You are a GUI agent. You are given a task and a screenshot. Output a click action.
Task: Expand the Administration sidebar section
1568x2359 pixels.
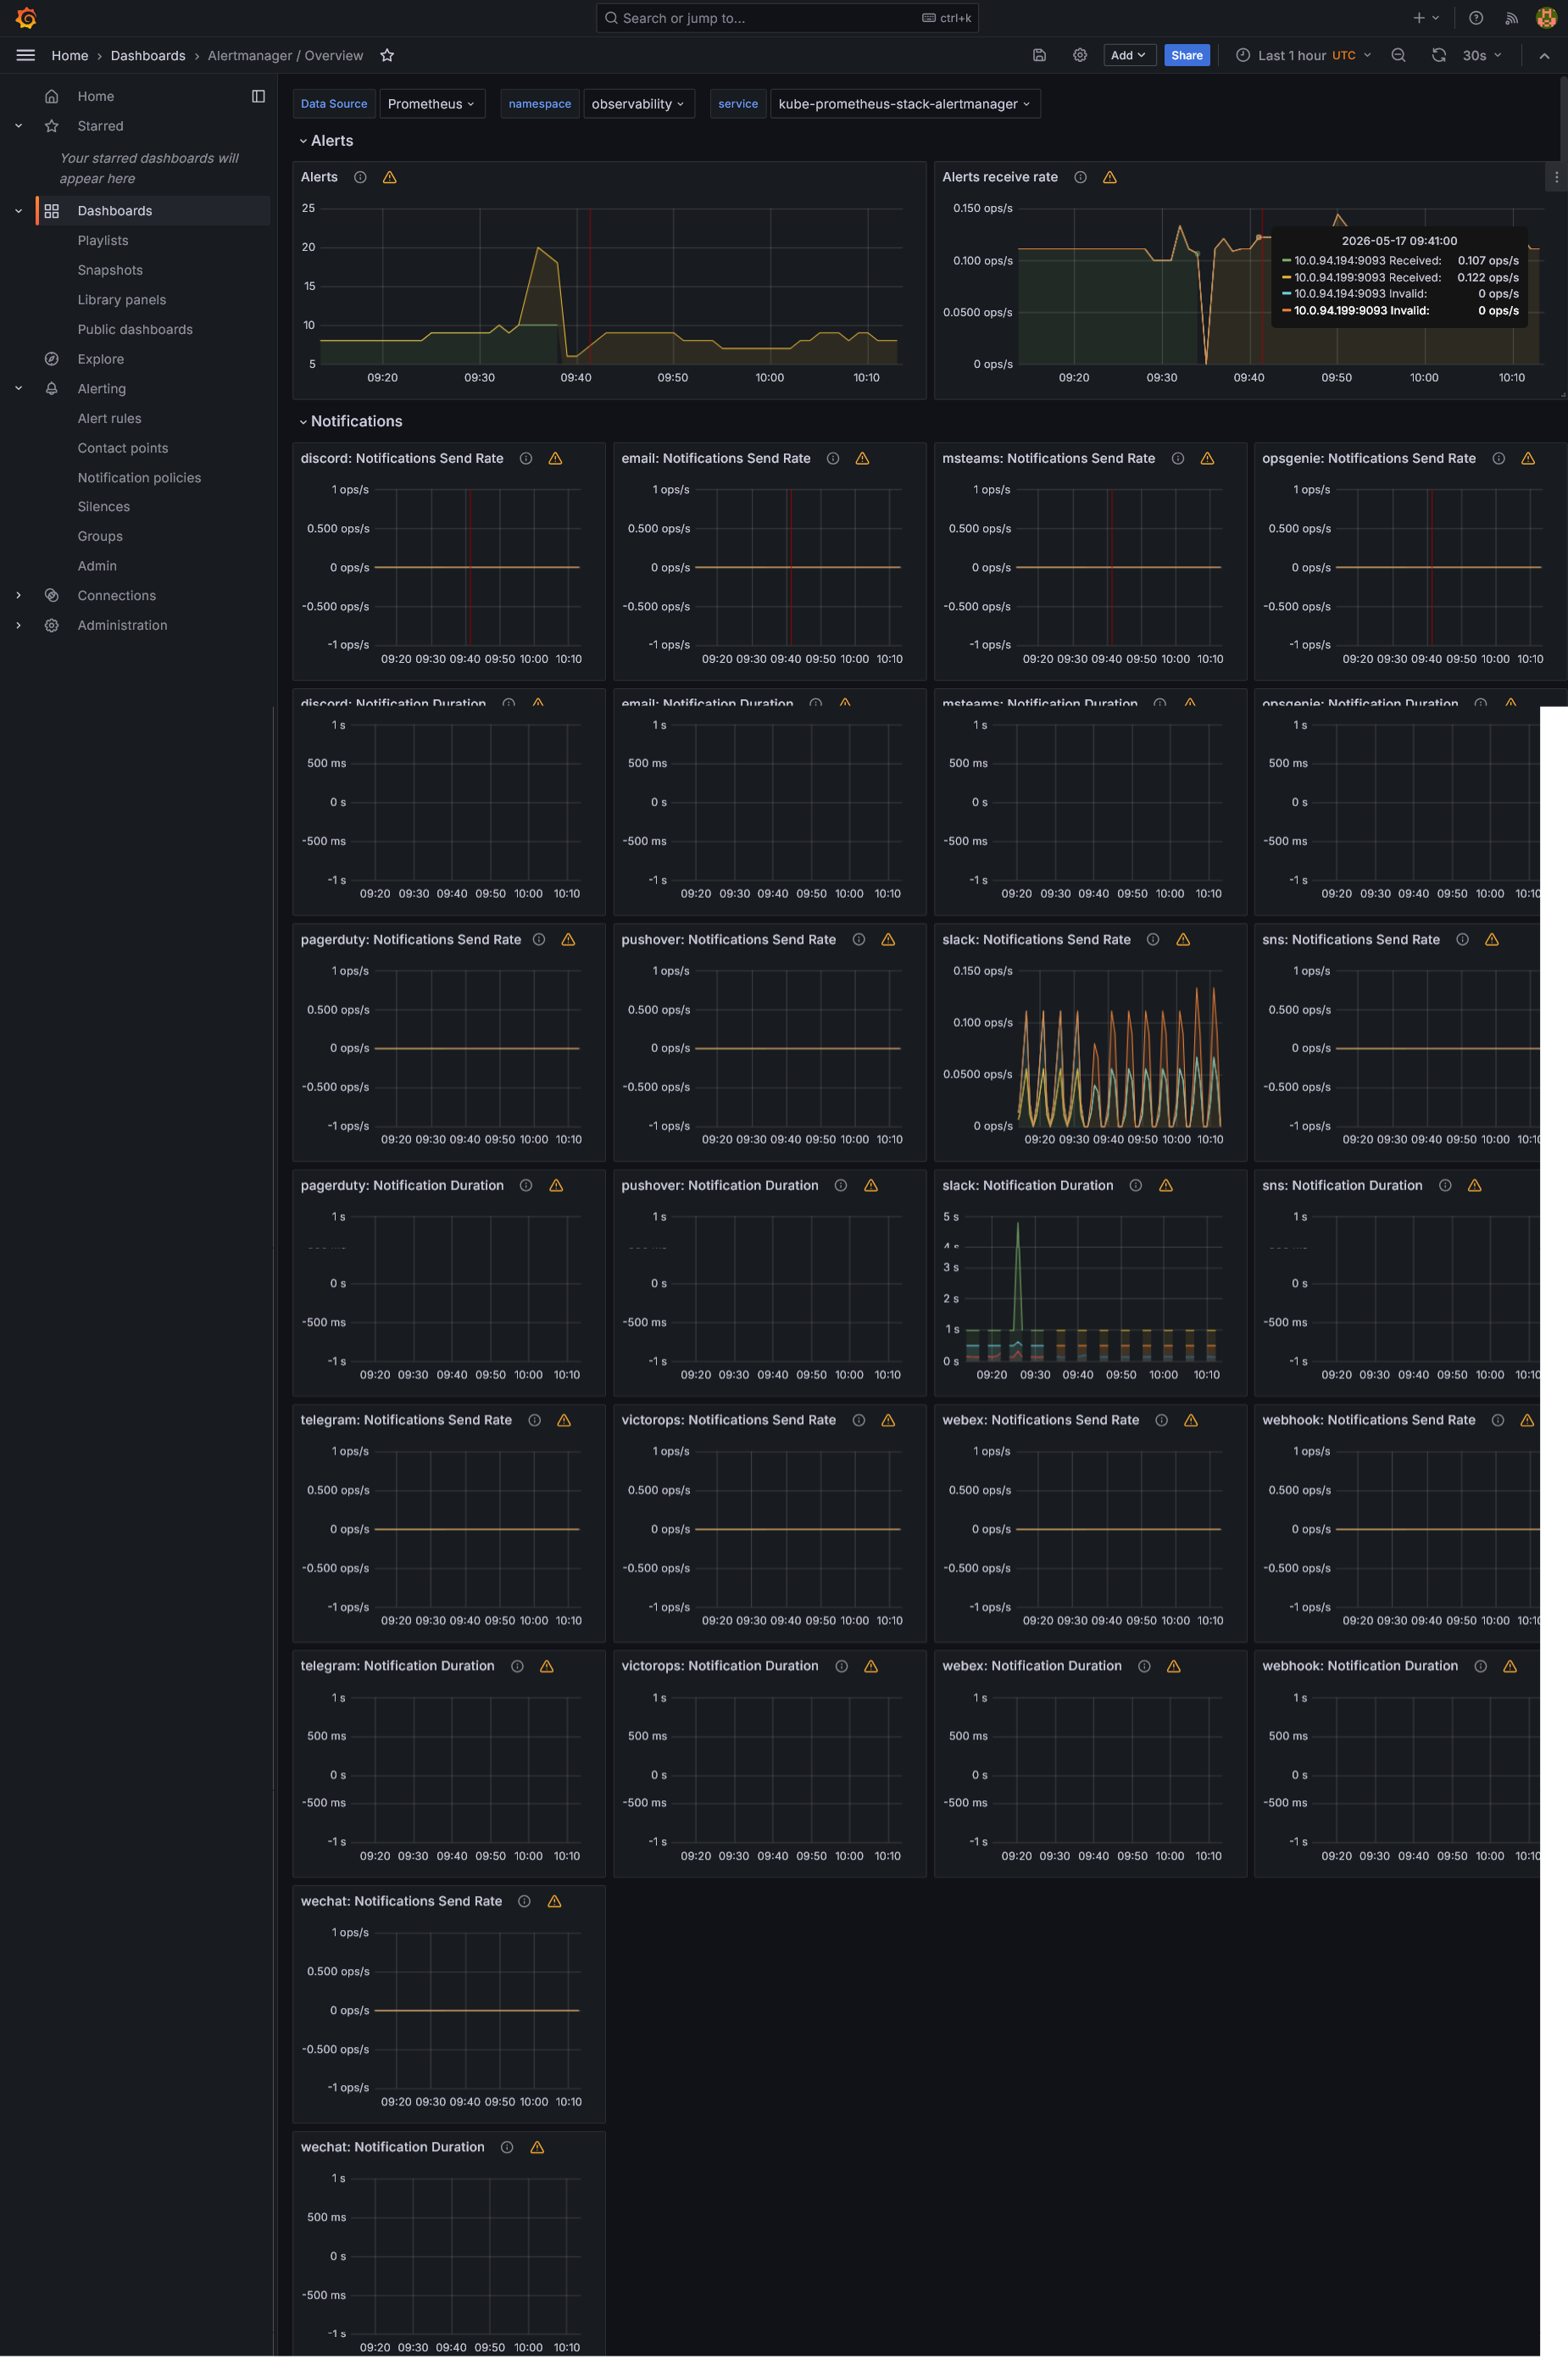pos(18,625)
